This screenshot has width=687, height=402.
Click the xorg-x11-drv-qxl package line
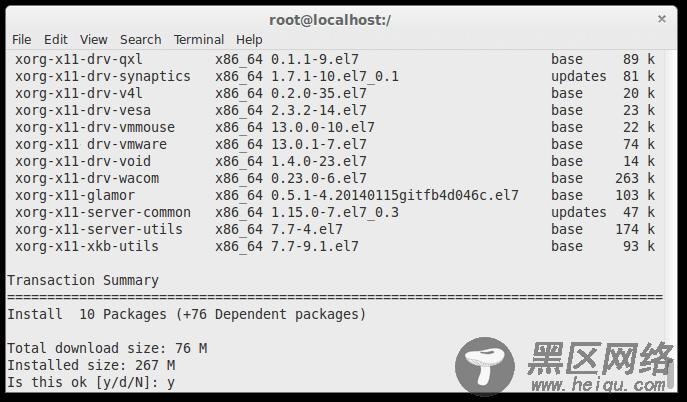tap(335, 59)
